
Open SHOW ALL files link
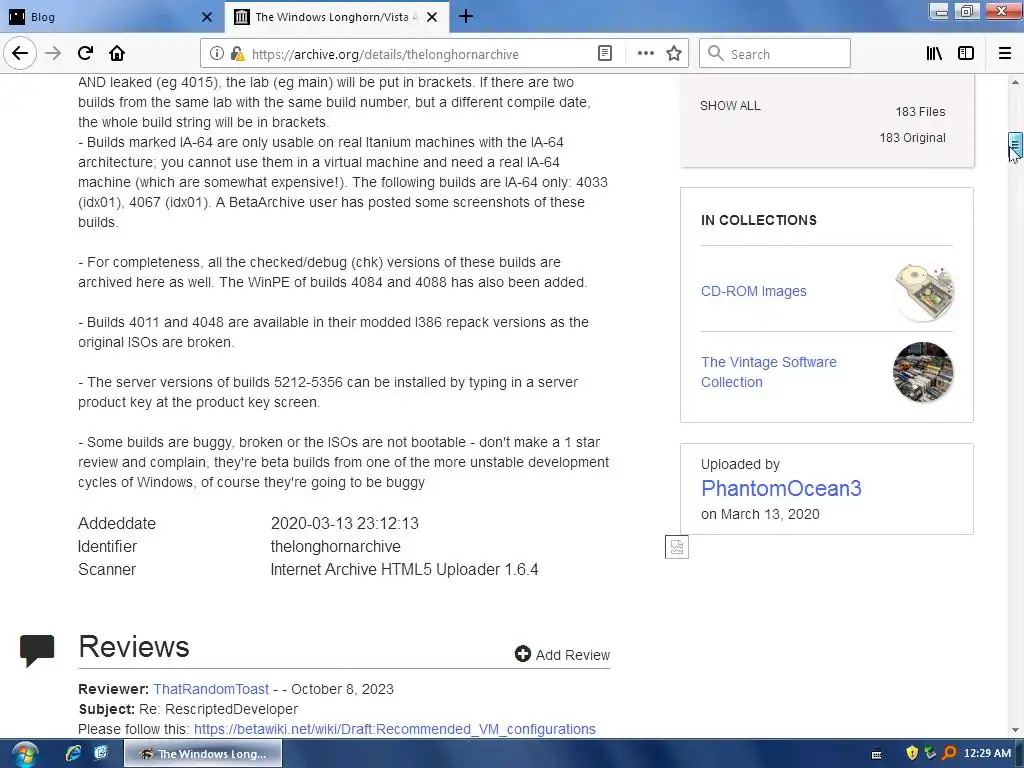tap(730, 106)
